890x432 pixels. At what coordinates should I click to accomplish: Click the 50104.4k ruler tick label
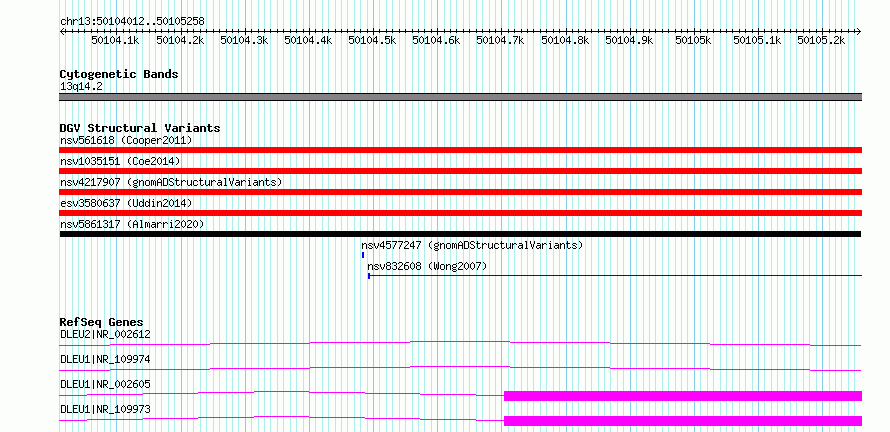[308, 40]
